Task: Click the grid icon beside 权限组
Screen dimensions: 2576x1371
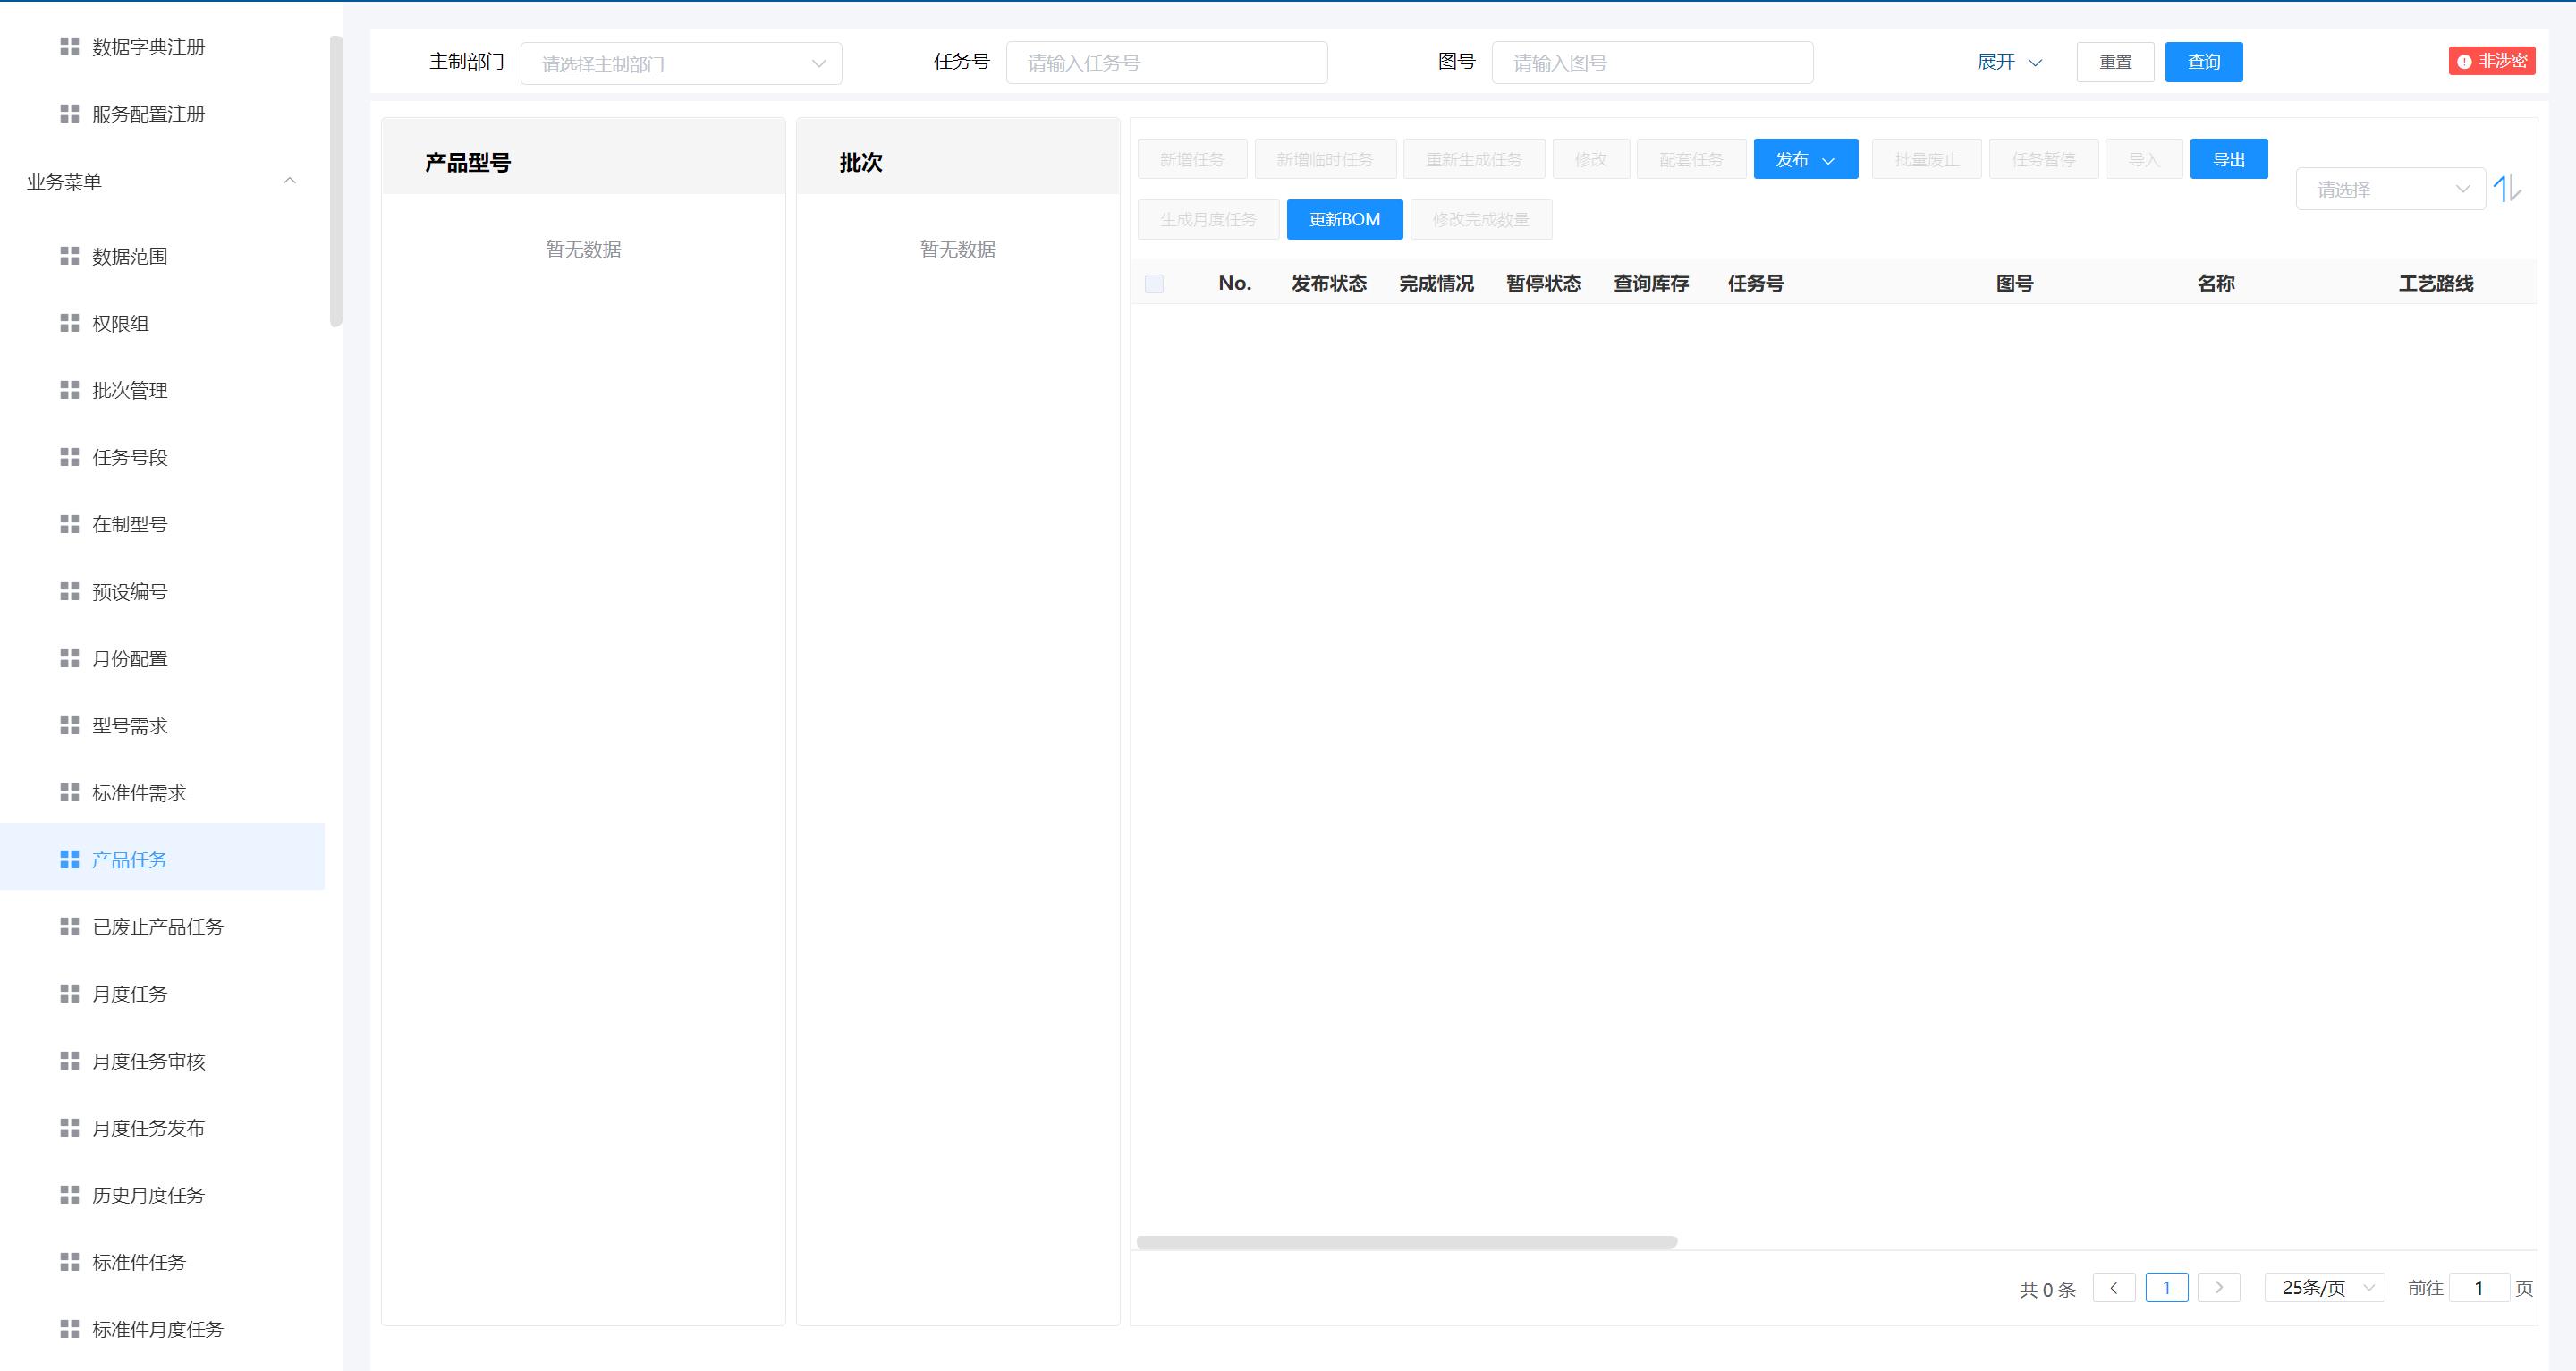Action: click(69, 323)
